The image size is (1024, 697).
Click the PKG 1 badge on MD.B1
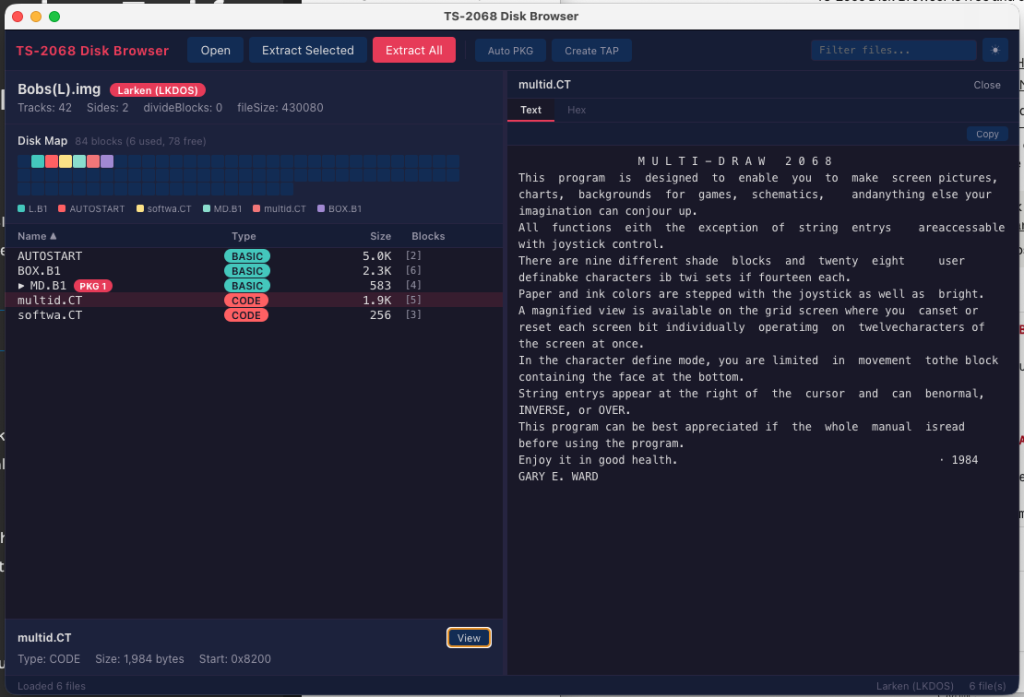[92, 286]
